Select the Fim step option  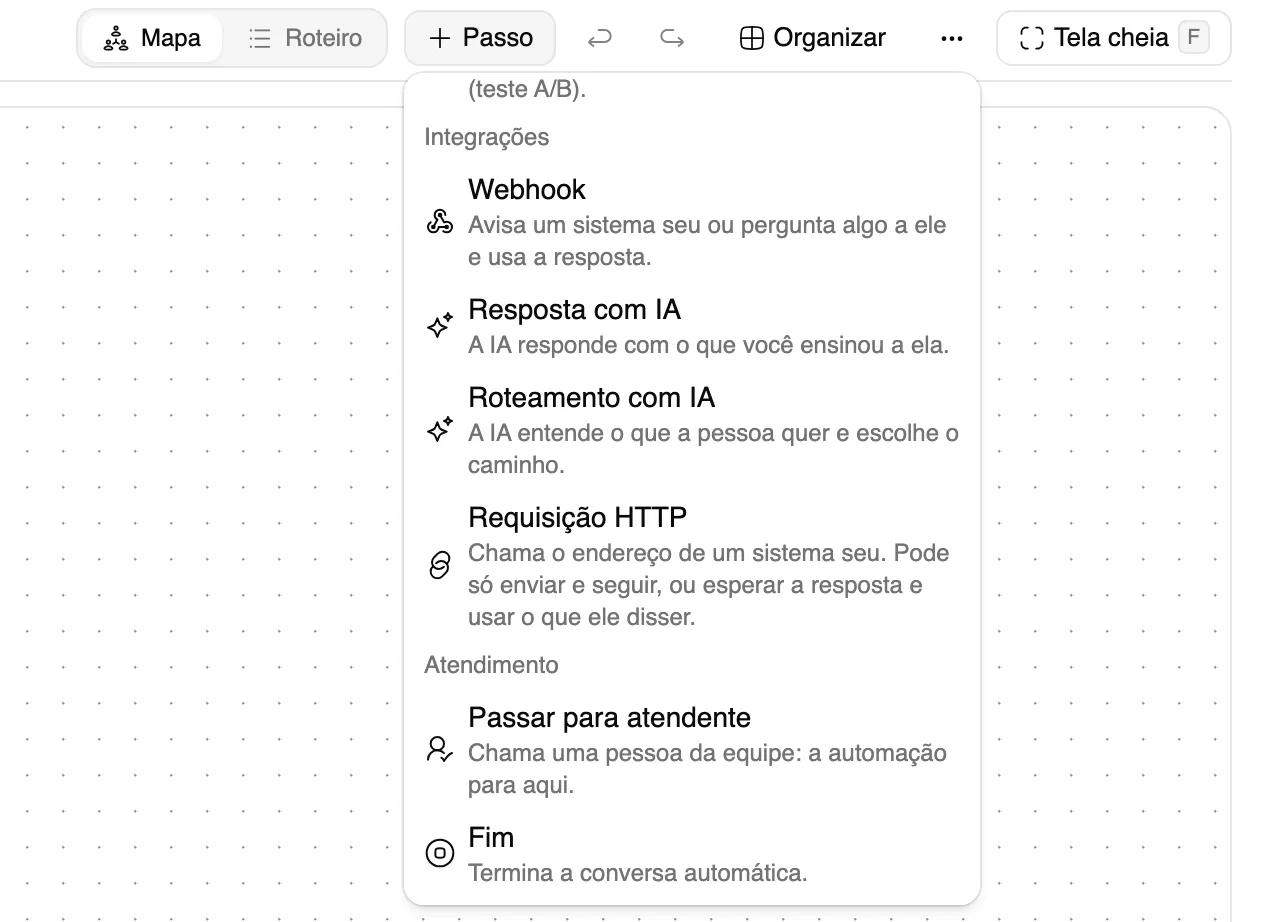[692, 855]
